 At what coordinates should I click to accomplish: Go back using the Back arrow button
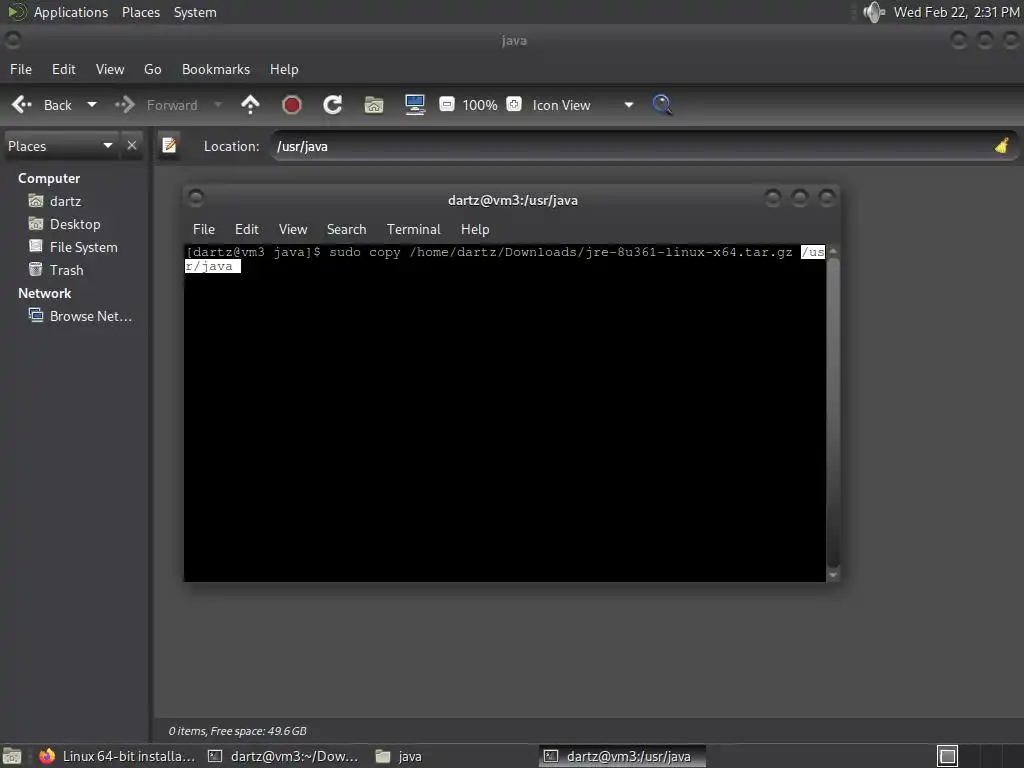point(41,105)
